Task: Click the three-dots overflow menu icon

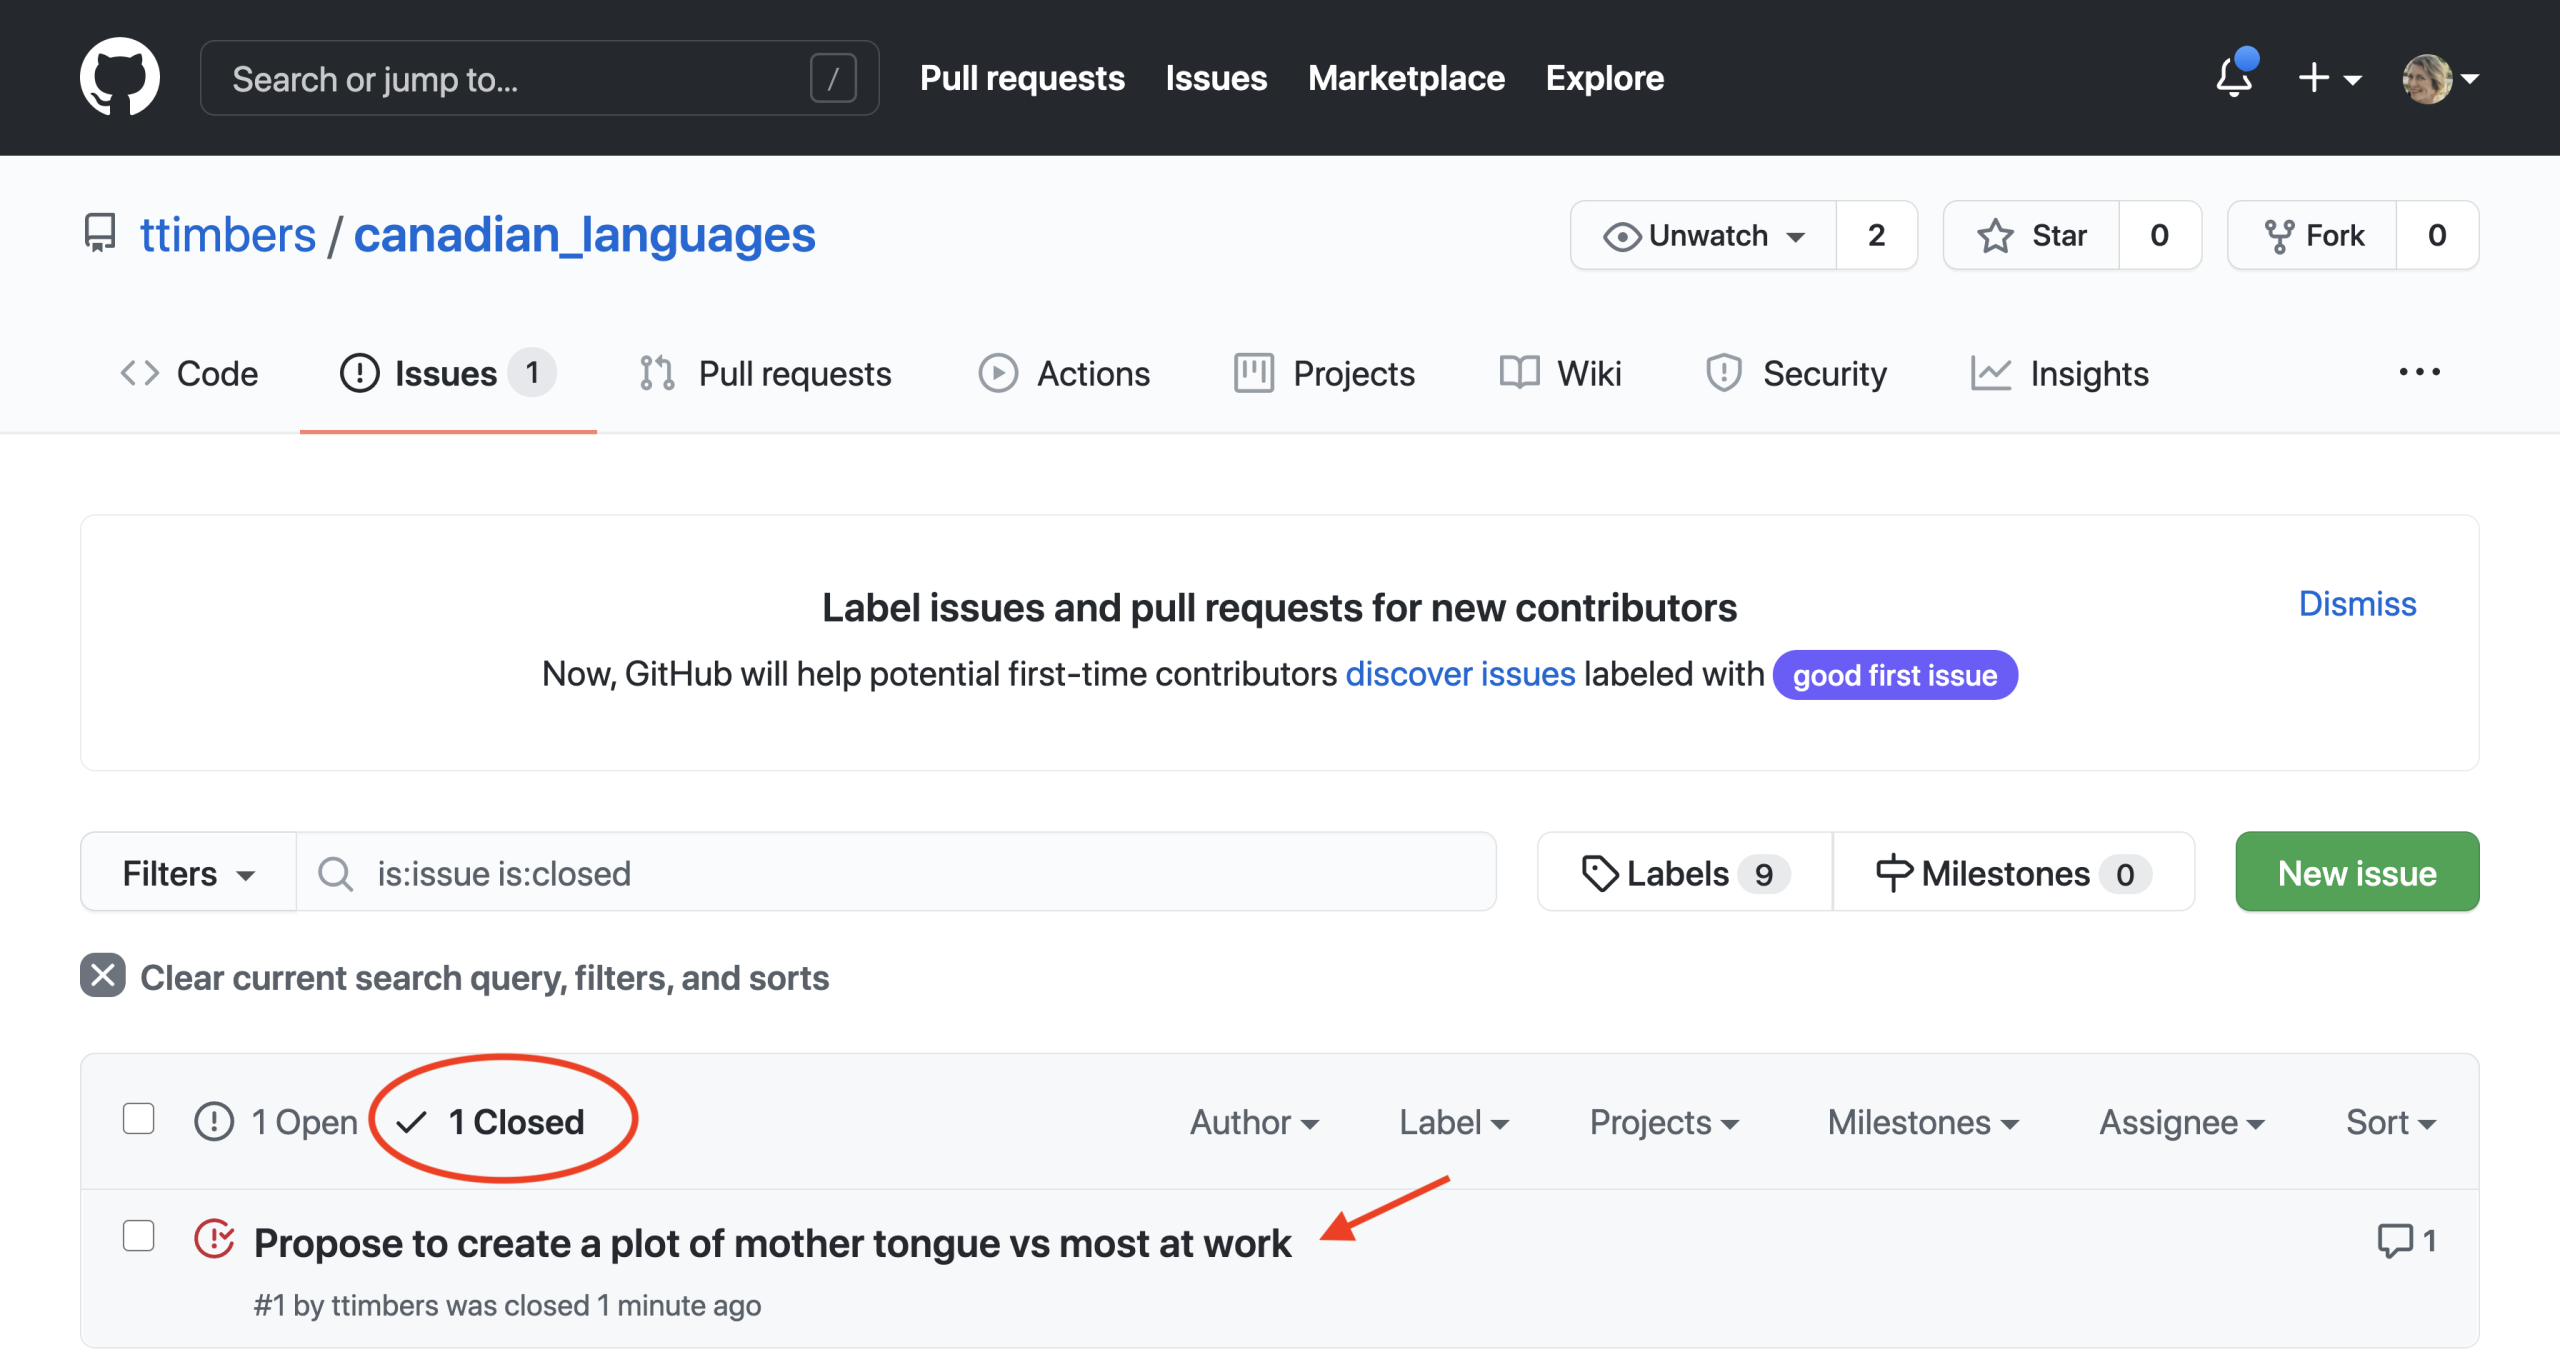Action: coord(2419,372)
